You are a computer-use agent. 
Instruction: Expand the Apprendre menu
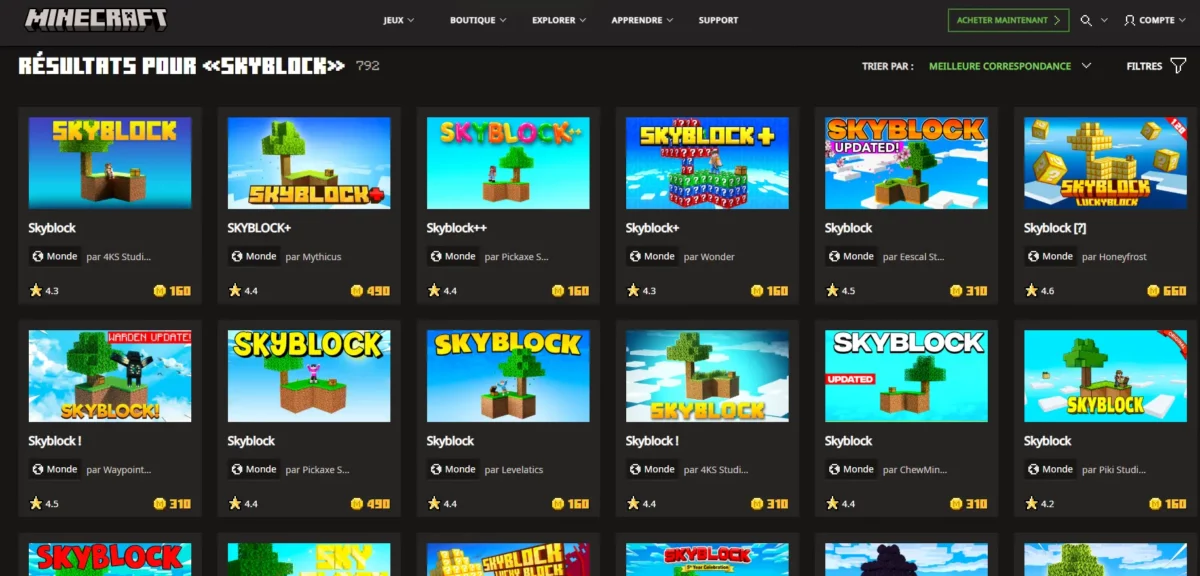point(642,20)
